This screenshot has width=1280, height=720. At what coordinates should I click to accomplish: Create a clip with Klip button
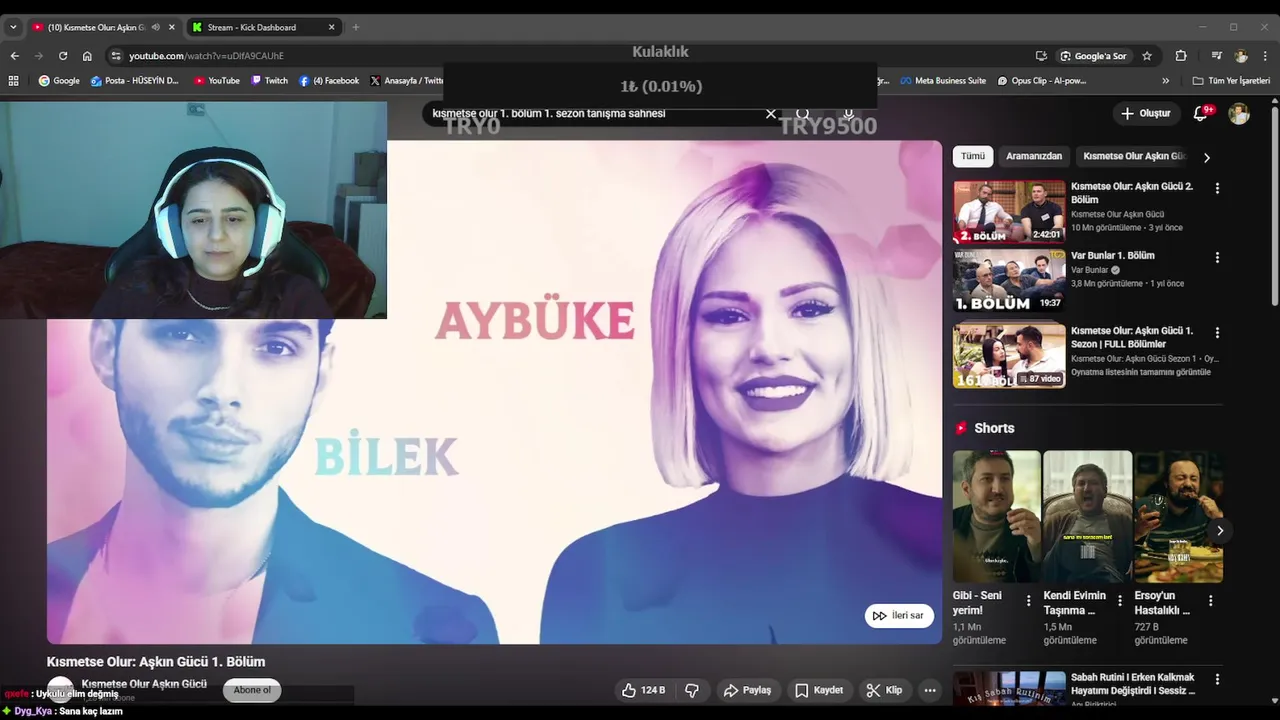[x=884, y=690]
